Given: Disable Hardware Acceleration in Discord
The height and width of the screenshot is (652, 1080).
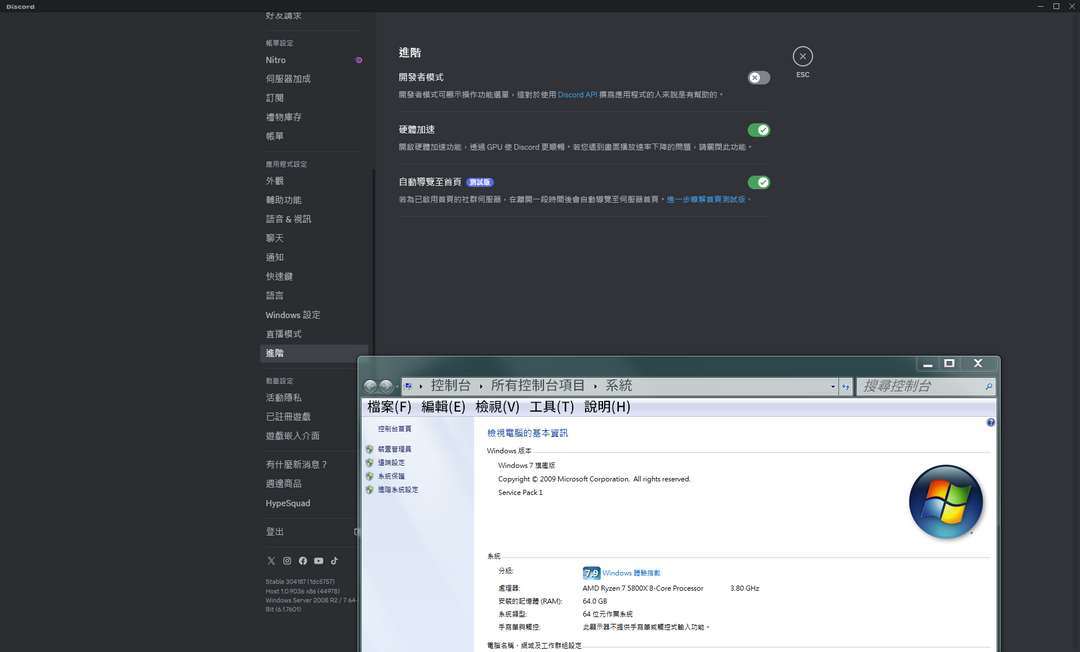Looking at the screenshot, I should coord(759,129).
